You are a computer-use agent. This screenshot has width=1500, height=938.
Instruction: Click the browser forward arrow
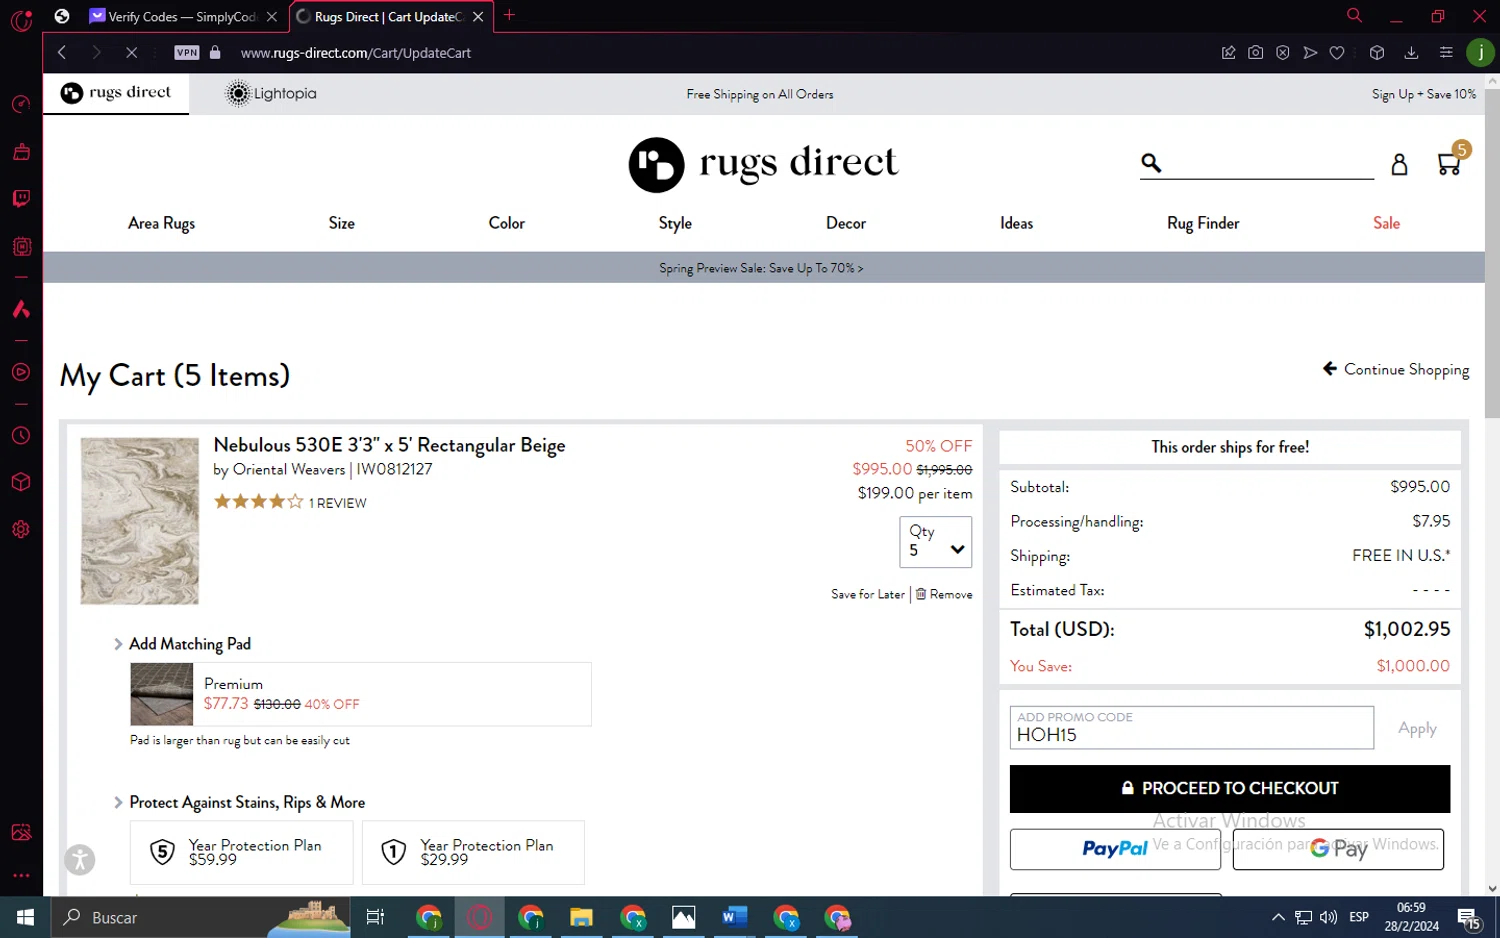coord(96,52)
